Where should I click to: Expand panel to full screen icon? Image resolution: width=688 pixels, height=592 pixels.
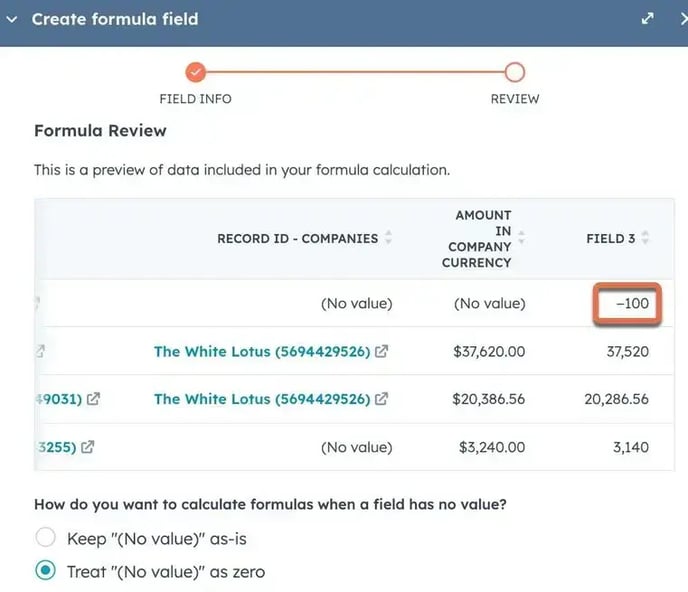tap(648, 18)
